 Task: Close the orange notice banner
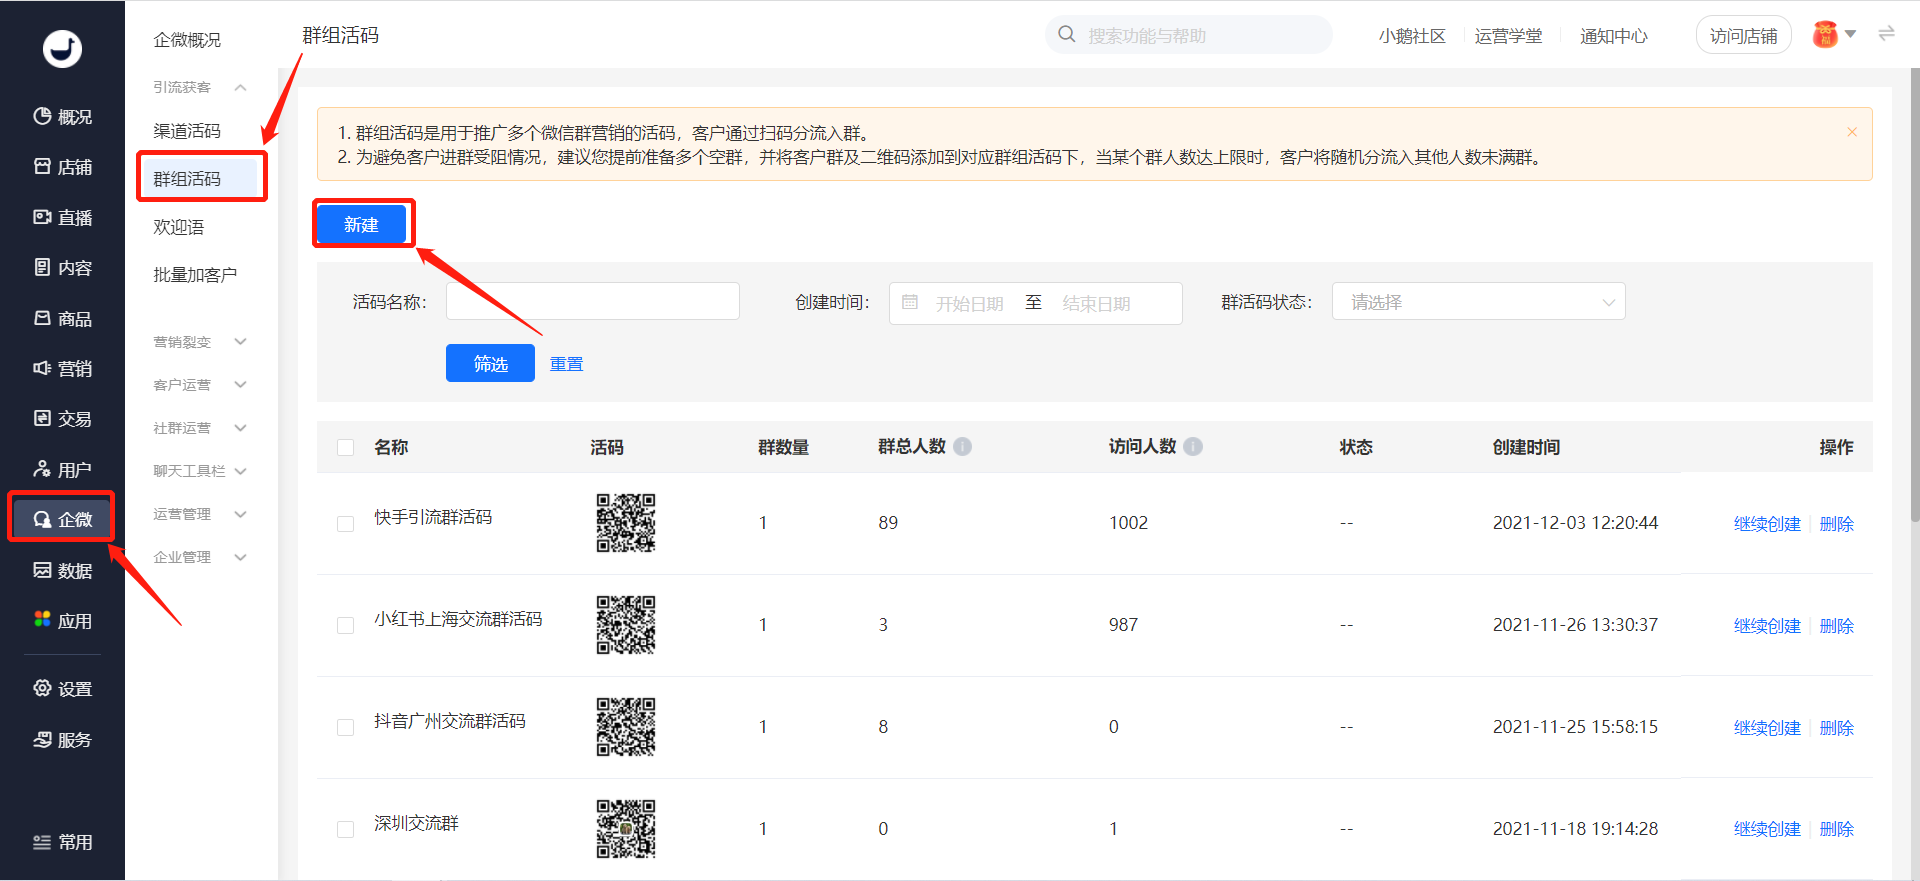[x=1852, y=132]
